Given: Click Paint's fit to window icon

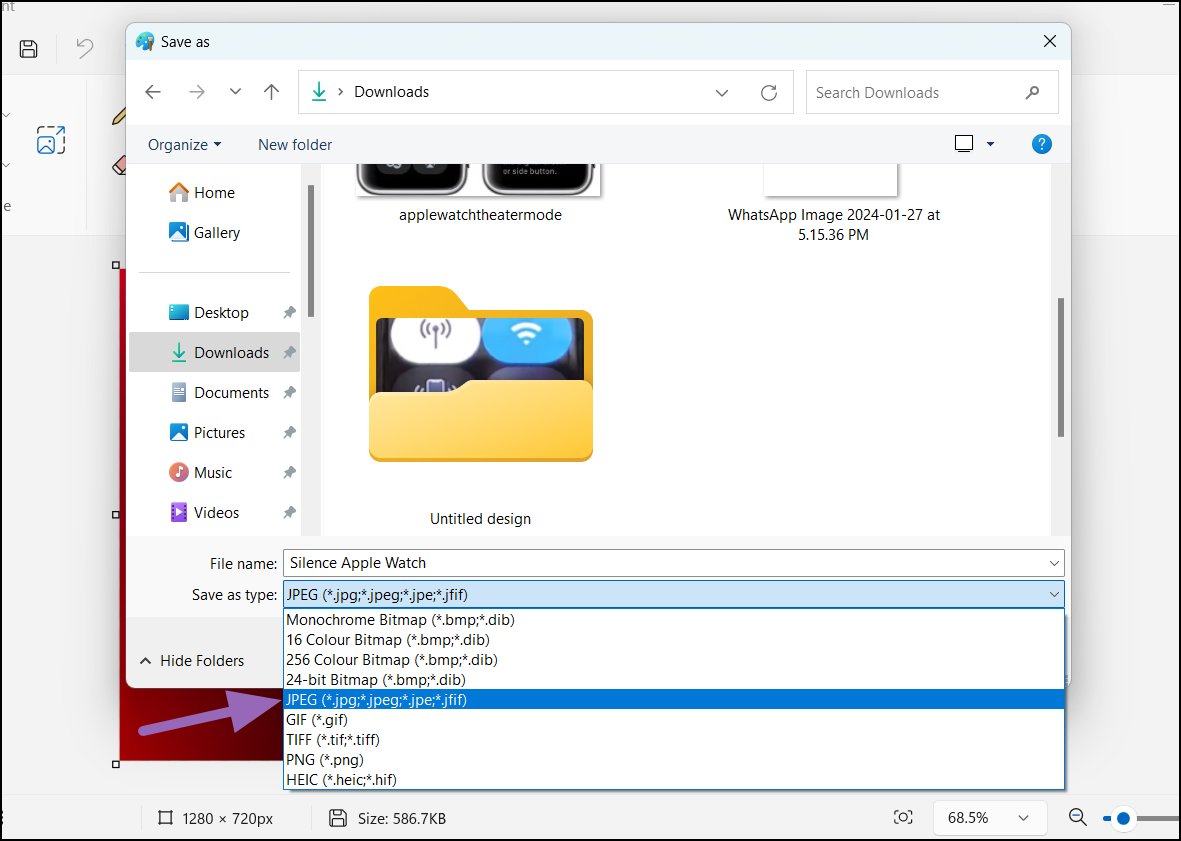Looking at the screenshot, I should pos(902,818).
